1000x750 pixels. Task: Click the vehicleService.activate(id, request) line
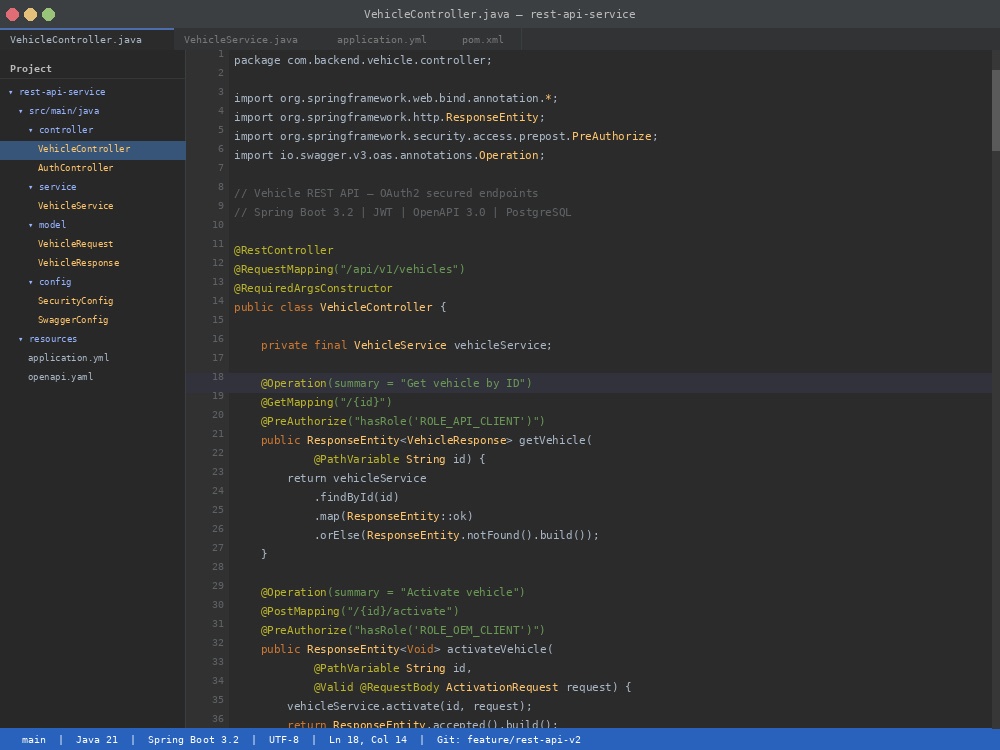(x=409, y=707)
